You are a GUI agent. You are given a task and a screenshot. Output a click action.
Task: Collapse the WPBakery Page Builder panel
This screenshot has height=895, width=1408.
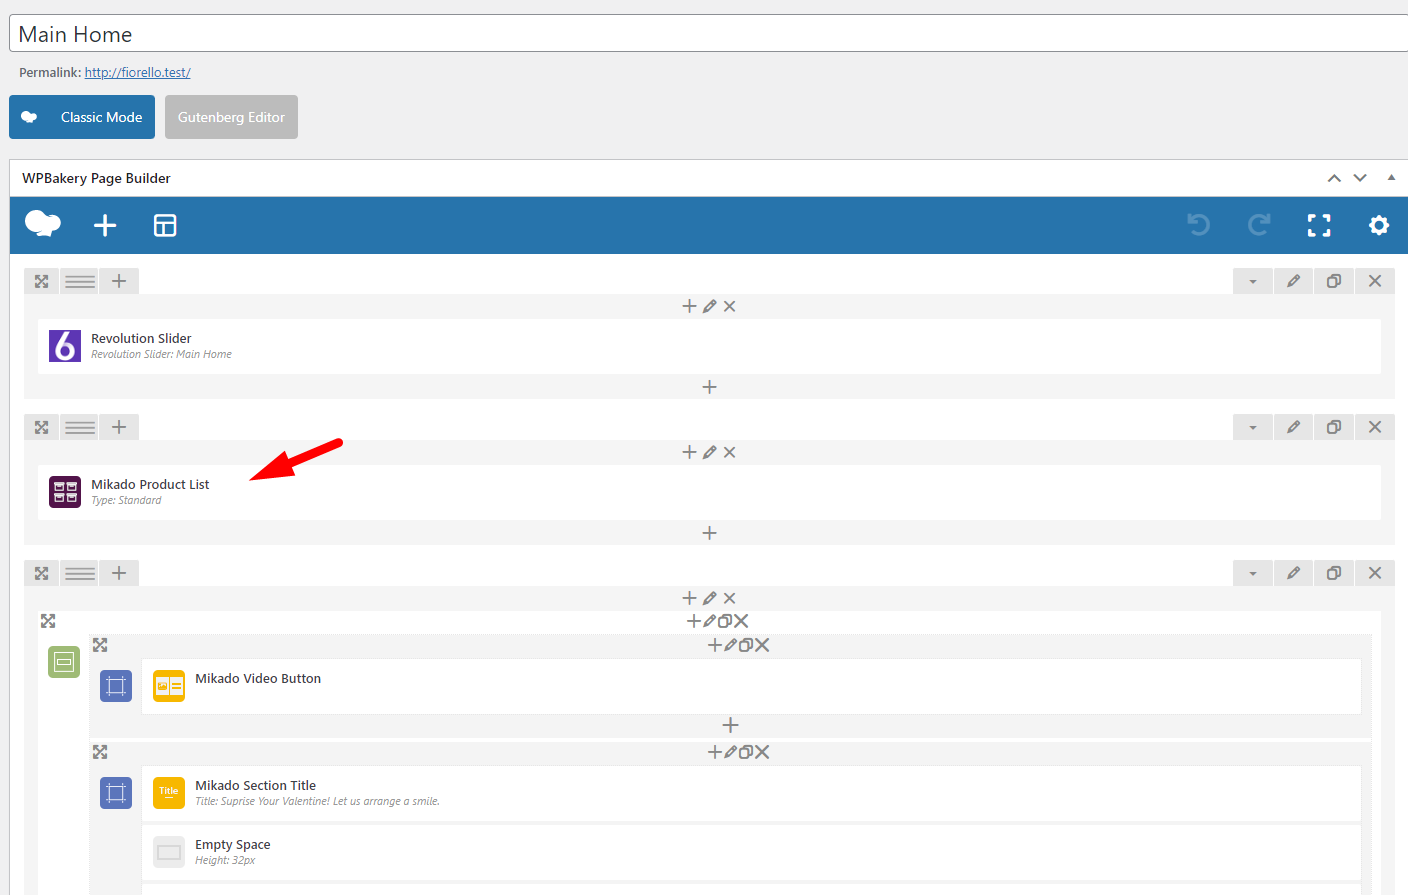(1391, 177)
